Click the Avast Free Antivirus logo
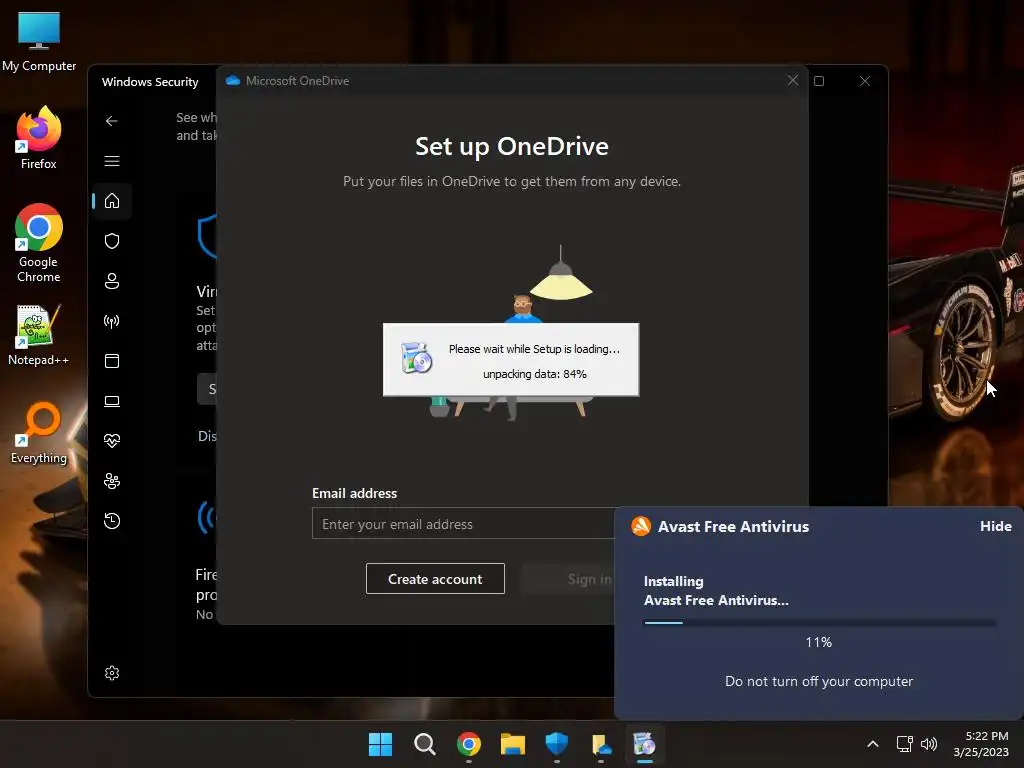The image size is (1024, 768). pos(641,526)
